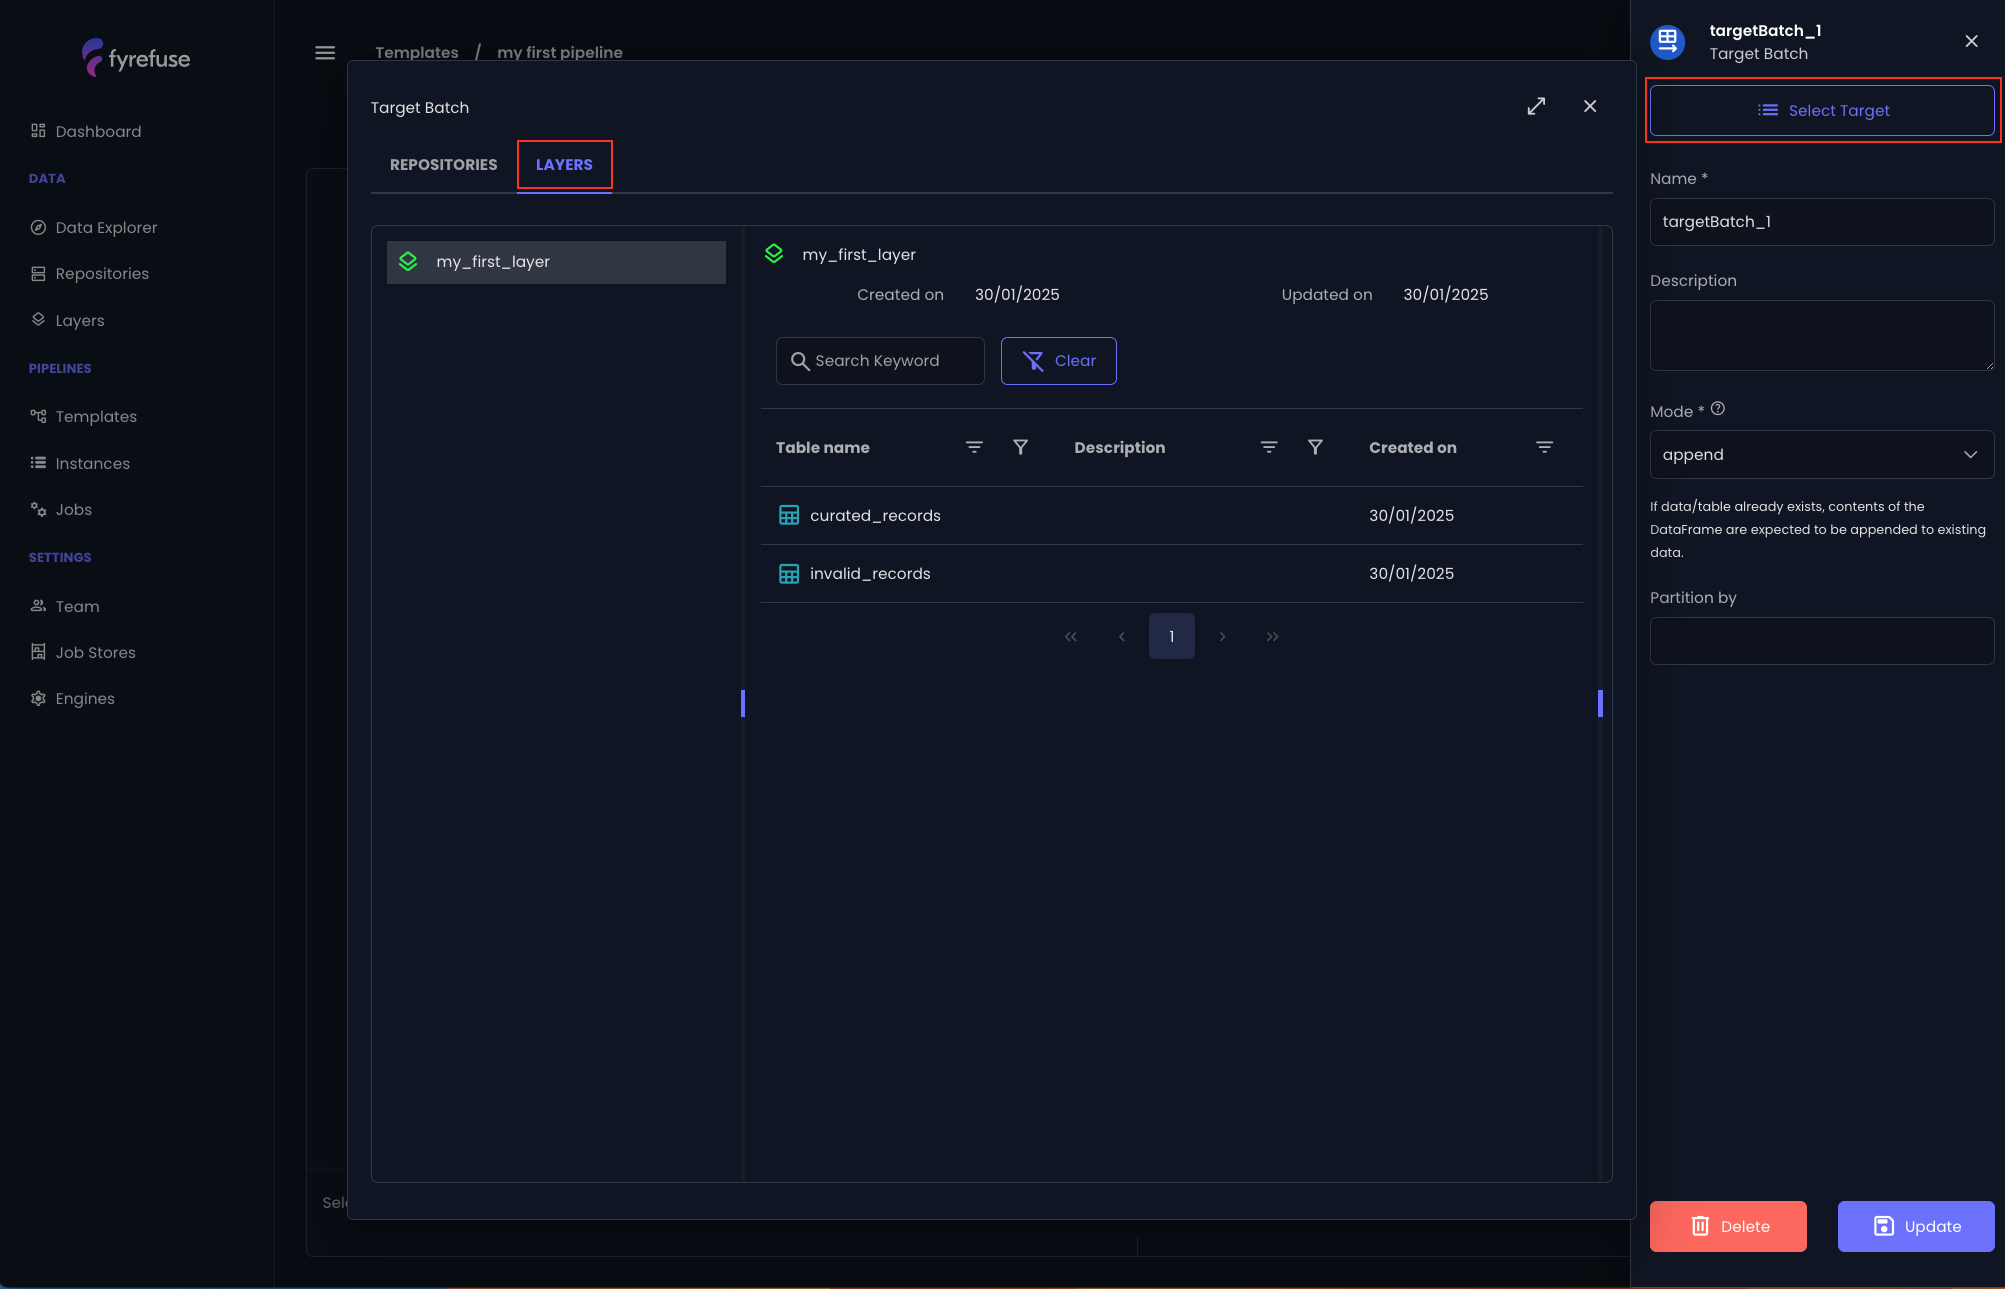
Task: Go to last page of table
Action: (1272, 636)
